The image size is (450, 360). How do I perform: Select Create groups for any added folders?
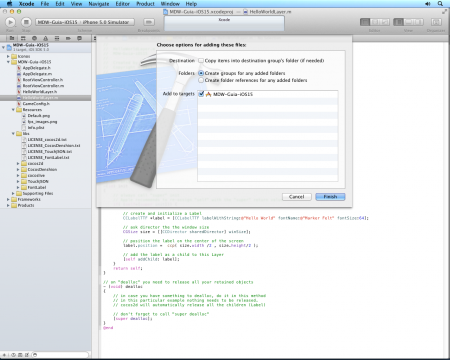pyautogui.click(x=201, y=73)
